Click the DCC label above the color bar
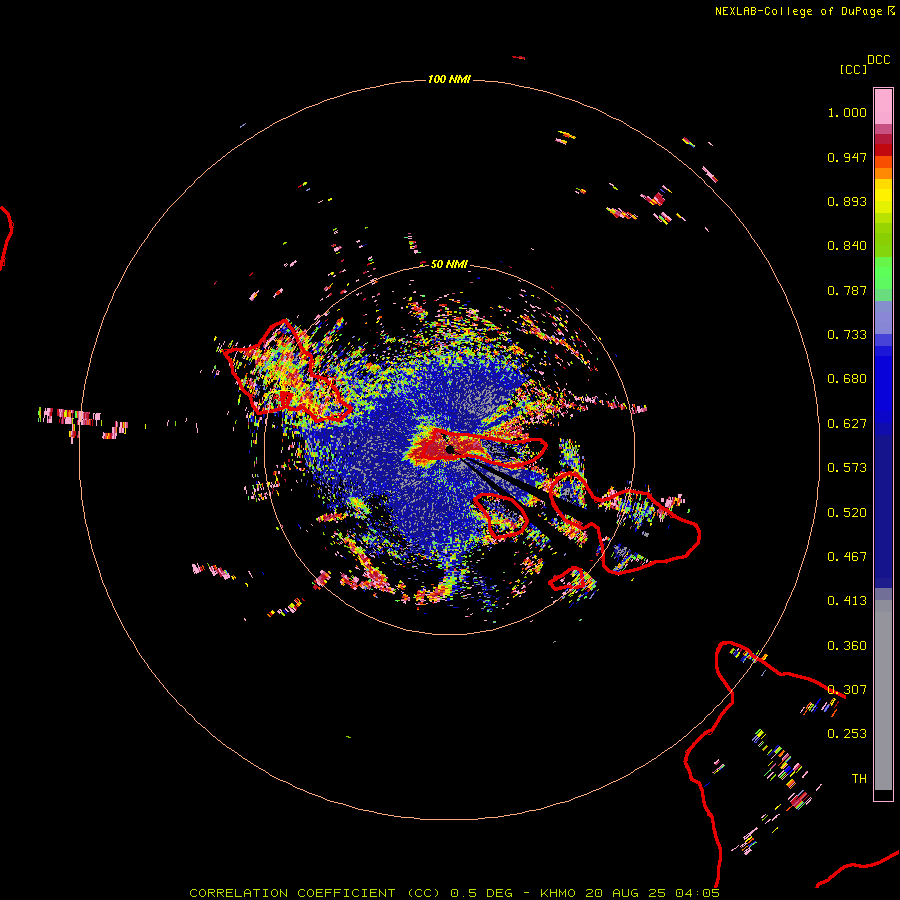Image resolution: width=900 pixels, height=900 pixels. 879,60
